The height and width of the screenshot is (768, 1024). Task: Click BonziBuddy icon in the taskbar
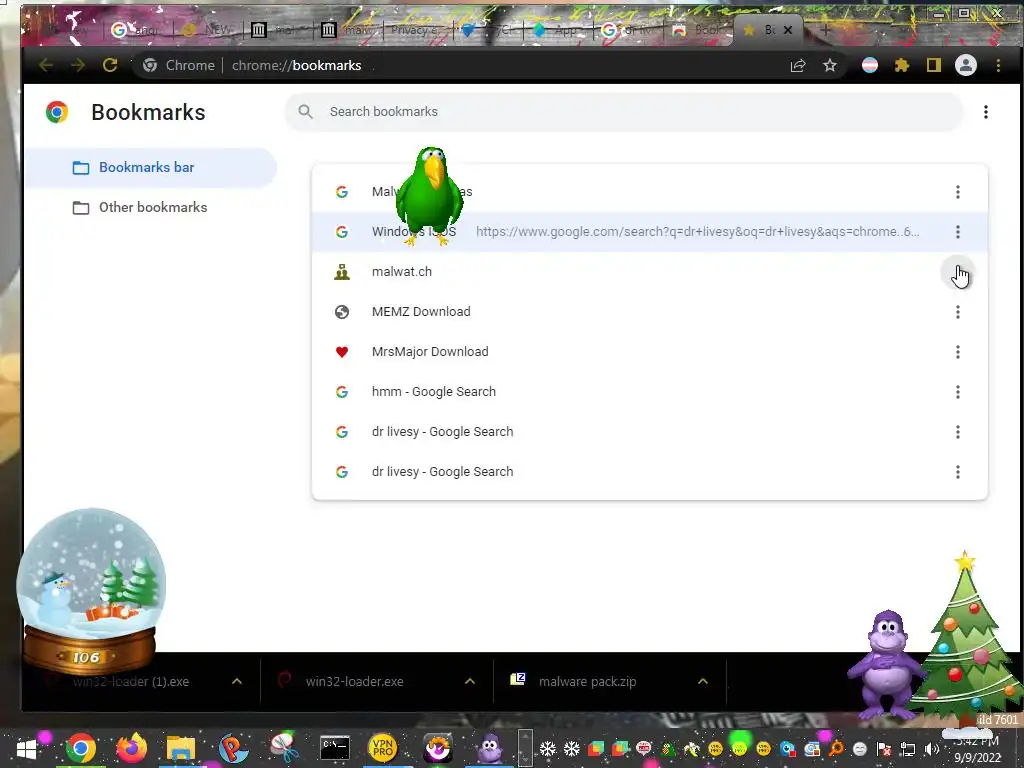tap(489, 748)
